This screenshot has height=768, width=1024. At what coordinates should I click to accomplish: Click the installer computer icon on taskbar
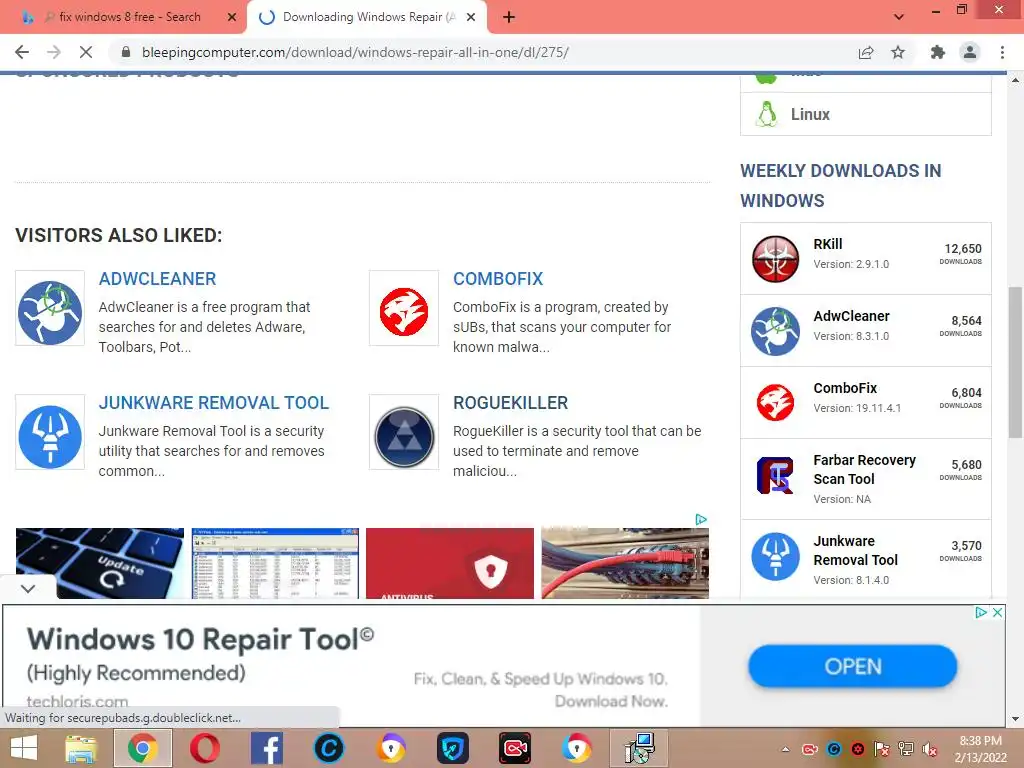point(639,748)
